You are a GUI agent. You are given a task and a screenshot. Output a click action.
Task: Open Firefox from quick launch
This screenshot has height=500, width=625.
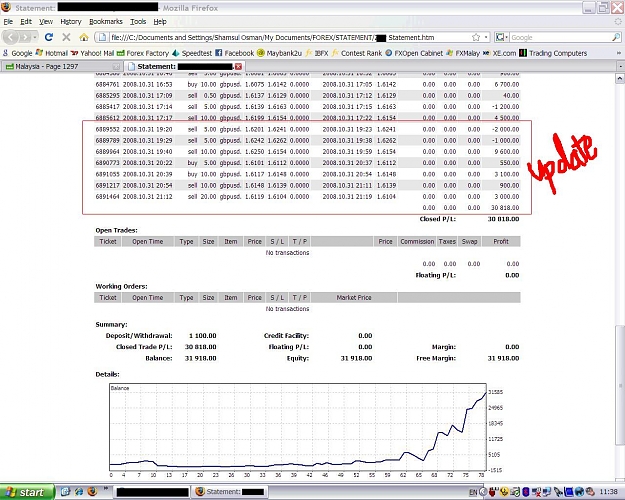pyautogui.click(x=92, y=492)
